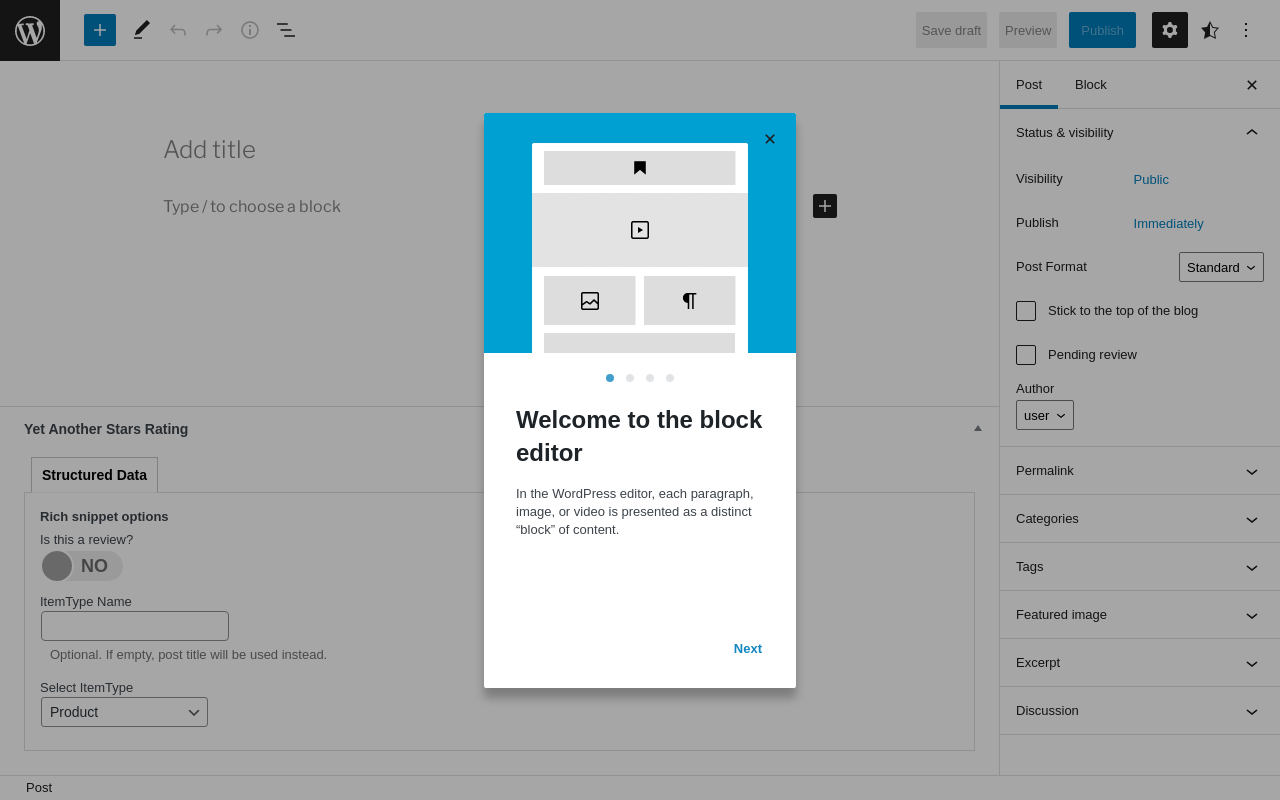The height and width of the screenshot is (800, 1280).
Task: Open the half-star rating plugin icon
Action: click(x=1210, y=30)
